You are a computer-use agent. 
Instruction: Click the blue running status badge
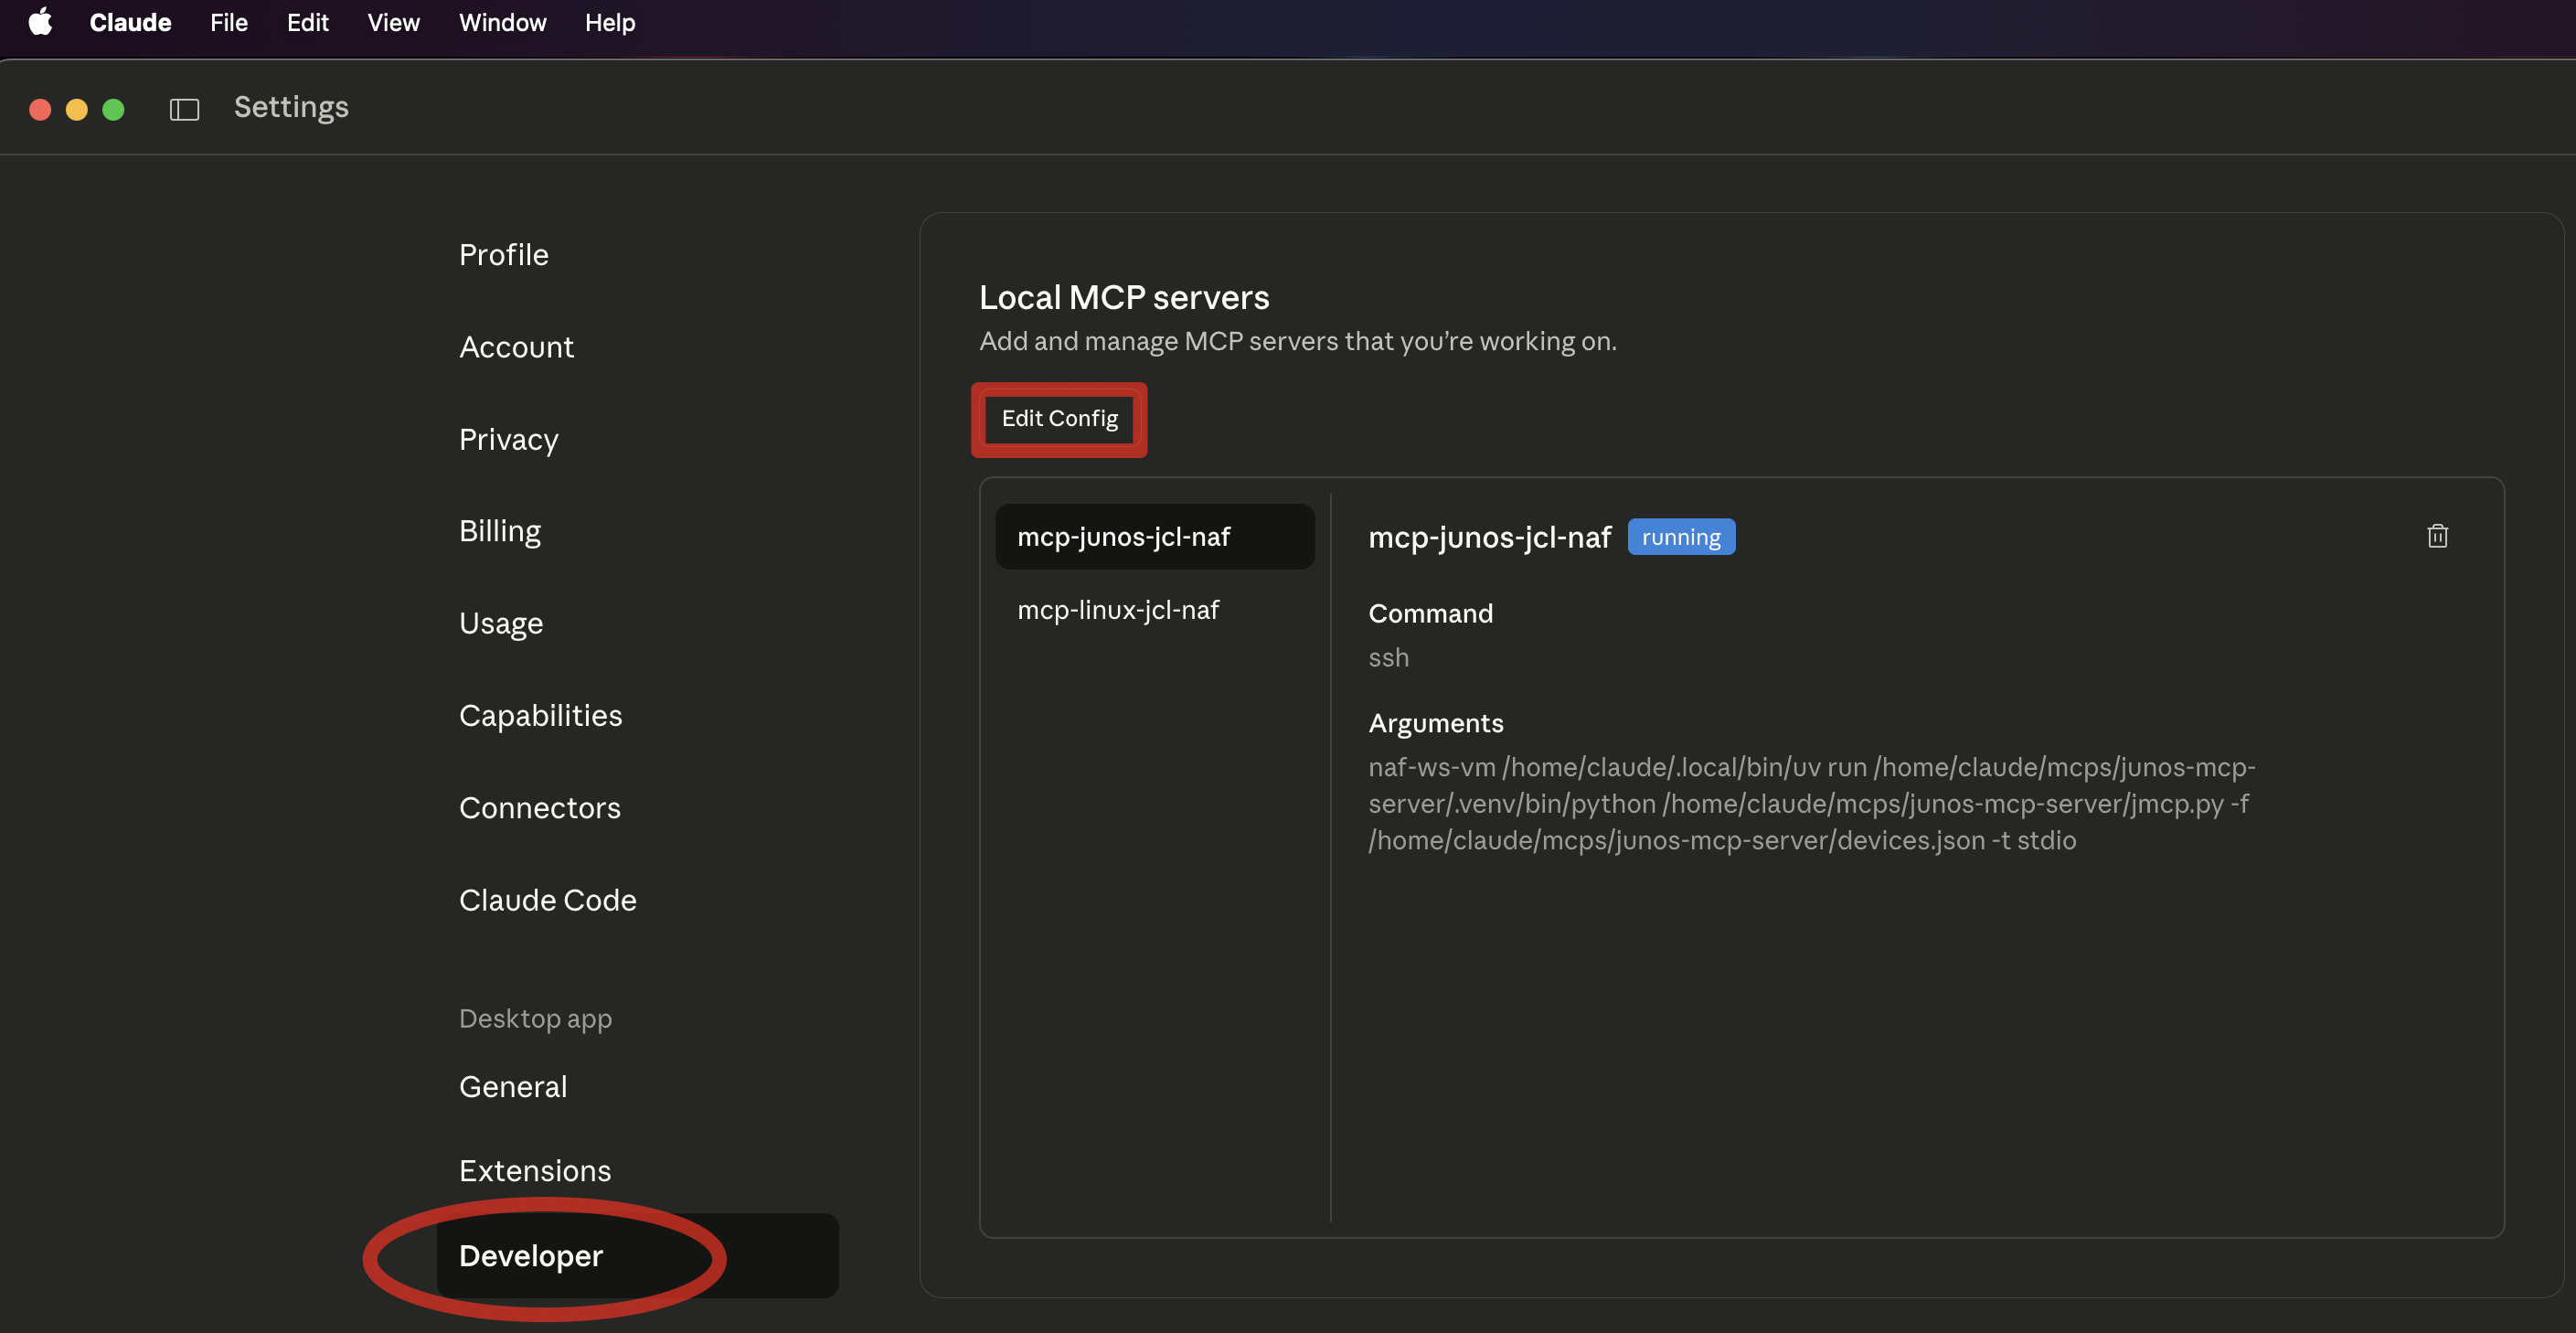[x=1682, y=537]
